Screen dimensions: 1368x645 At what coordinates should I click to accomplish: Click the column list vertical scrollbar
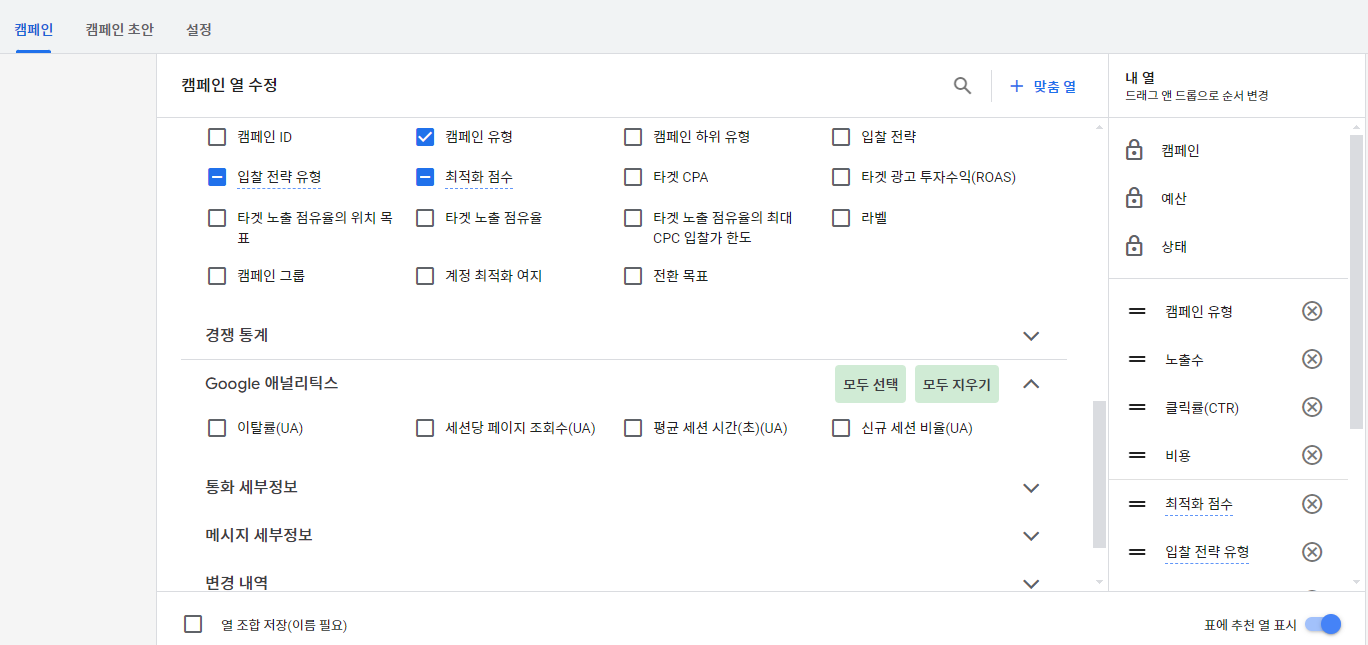point(1099,475)
